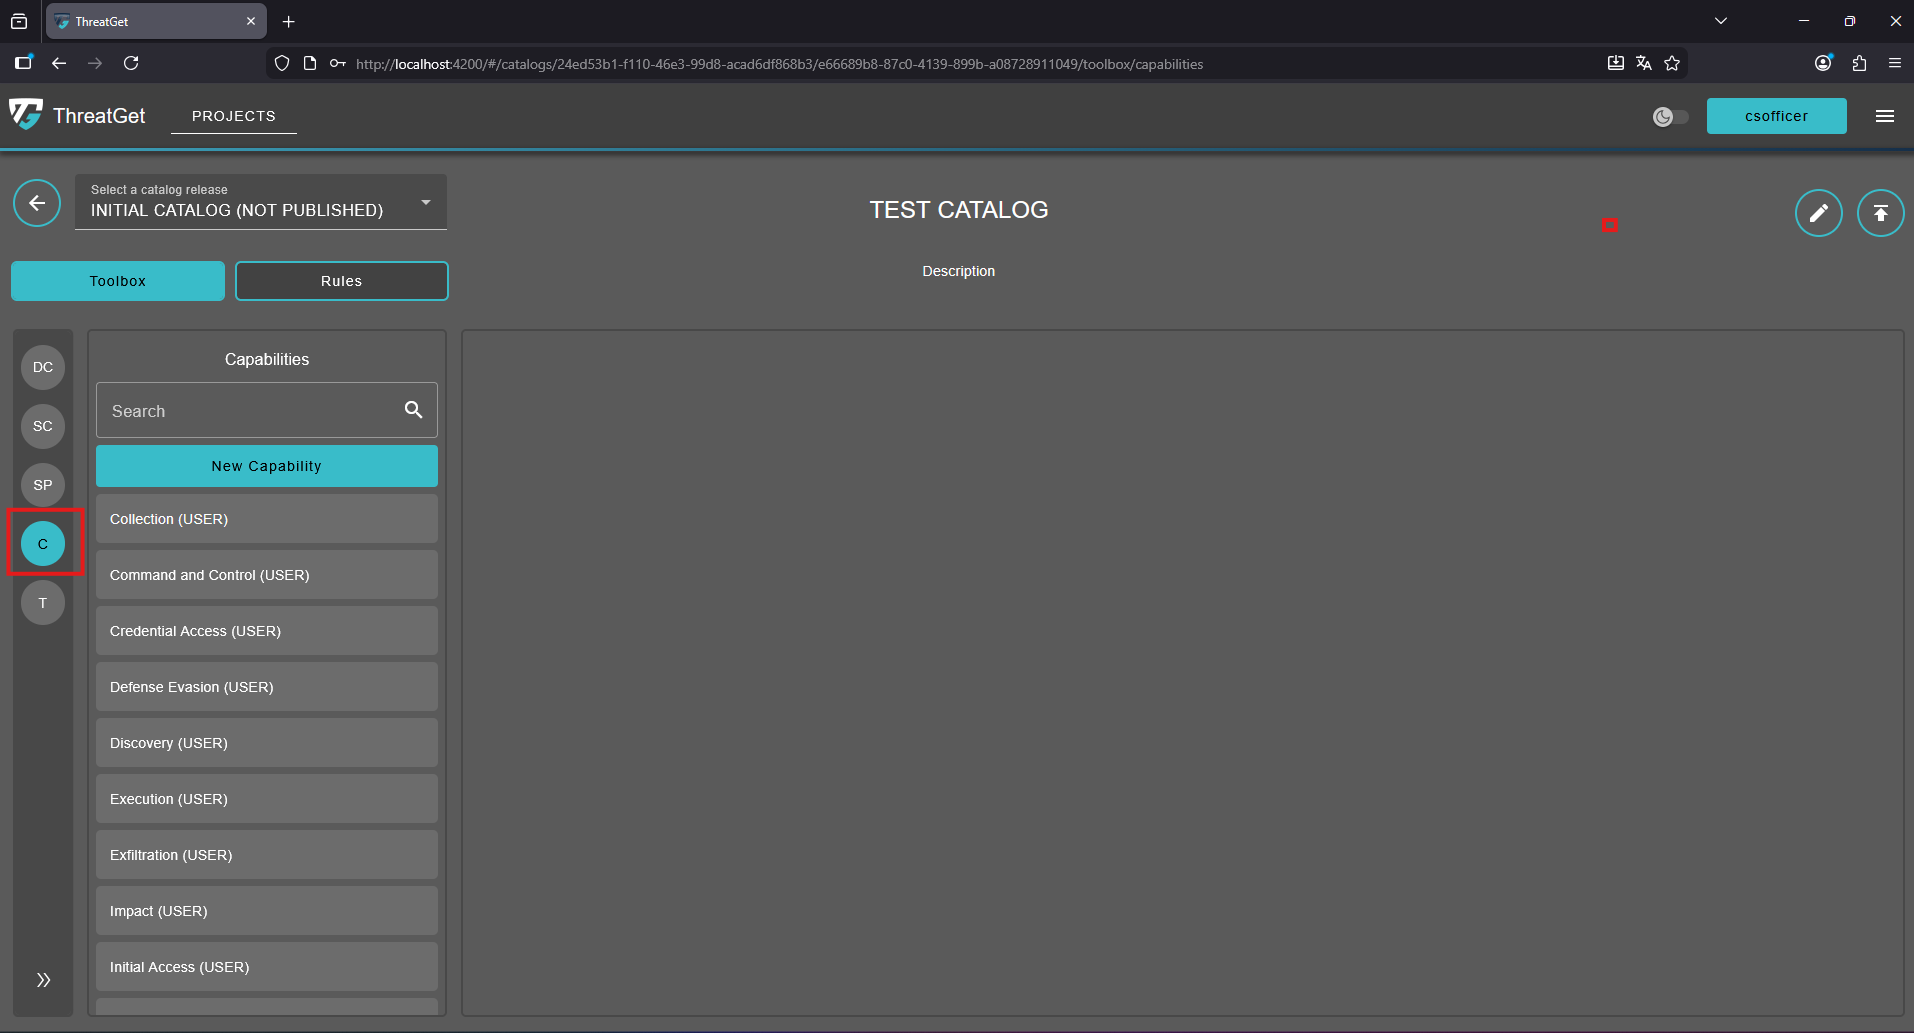Click the back arrow circle button
The image size is (1914, 1033).
[x=37, y=204]
